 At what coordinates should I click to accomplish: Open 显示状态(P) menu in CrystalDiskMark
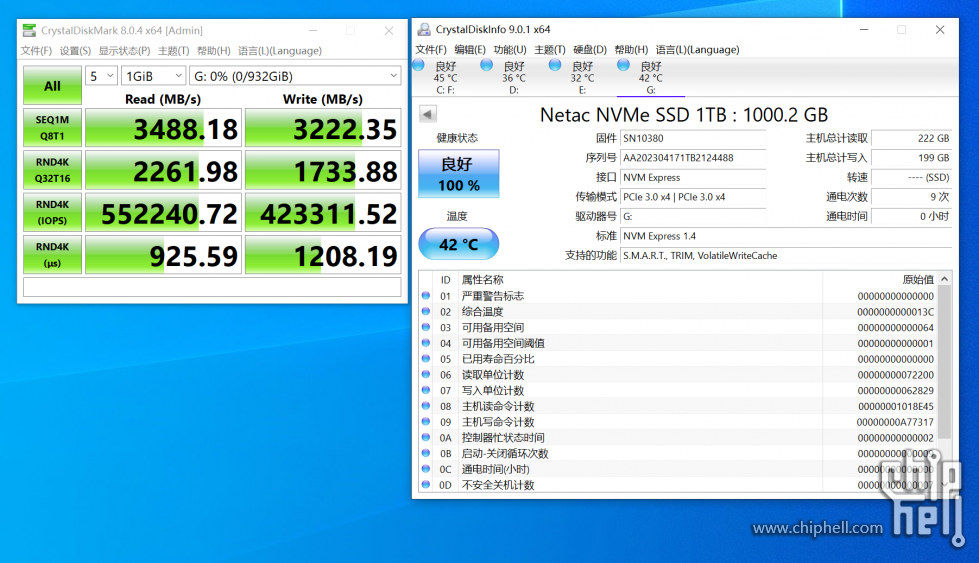tap(124, 51)
